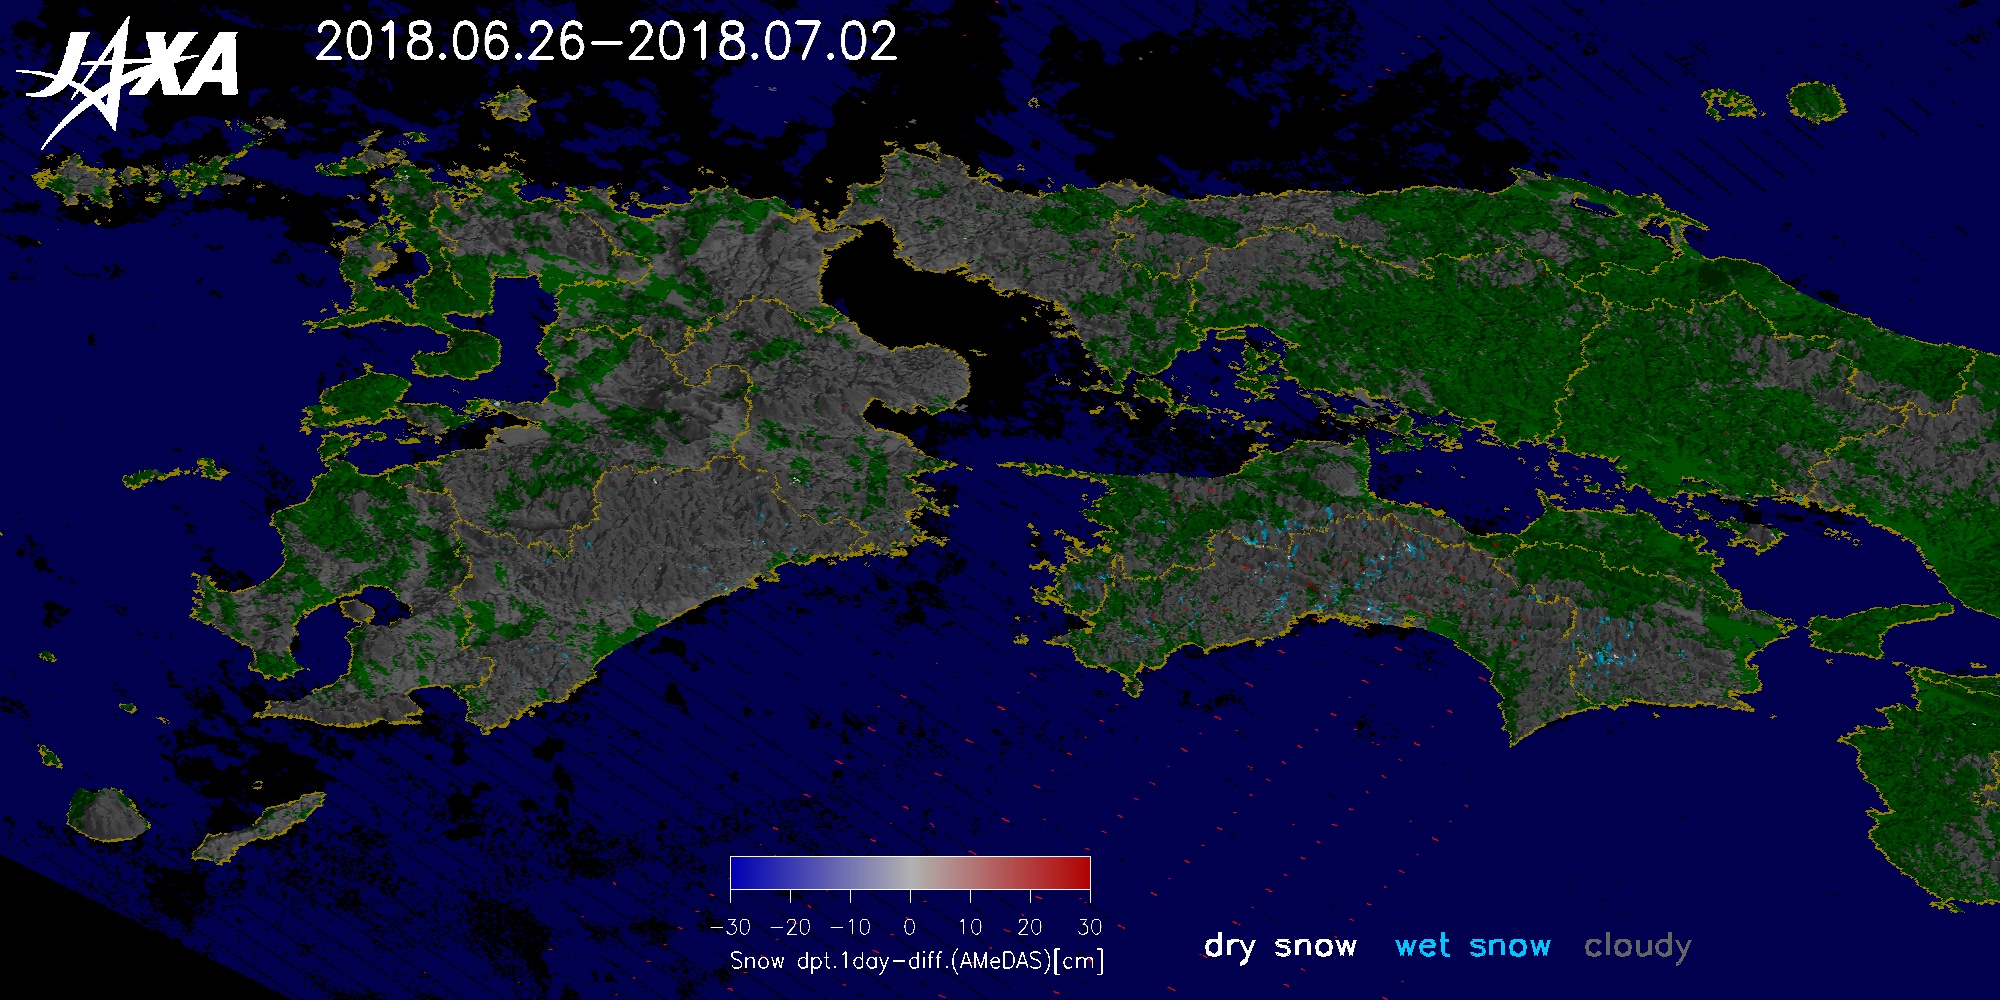Click the 'wet snow' legend label
The height and width of the screenshot is (1000, 2000).
[x=1472, y=945]
